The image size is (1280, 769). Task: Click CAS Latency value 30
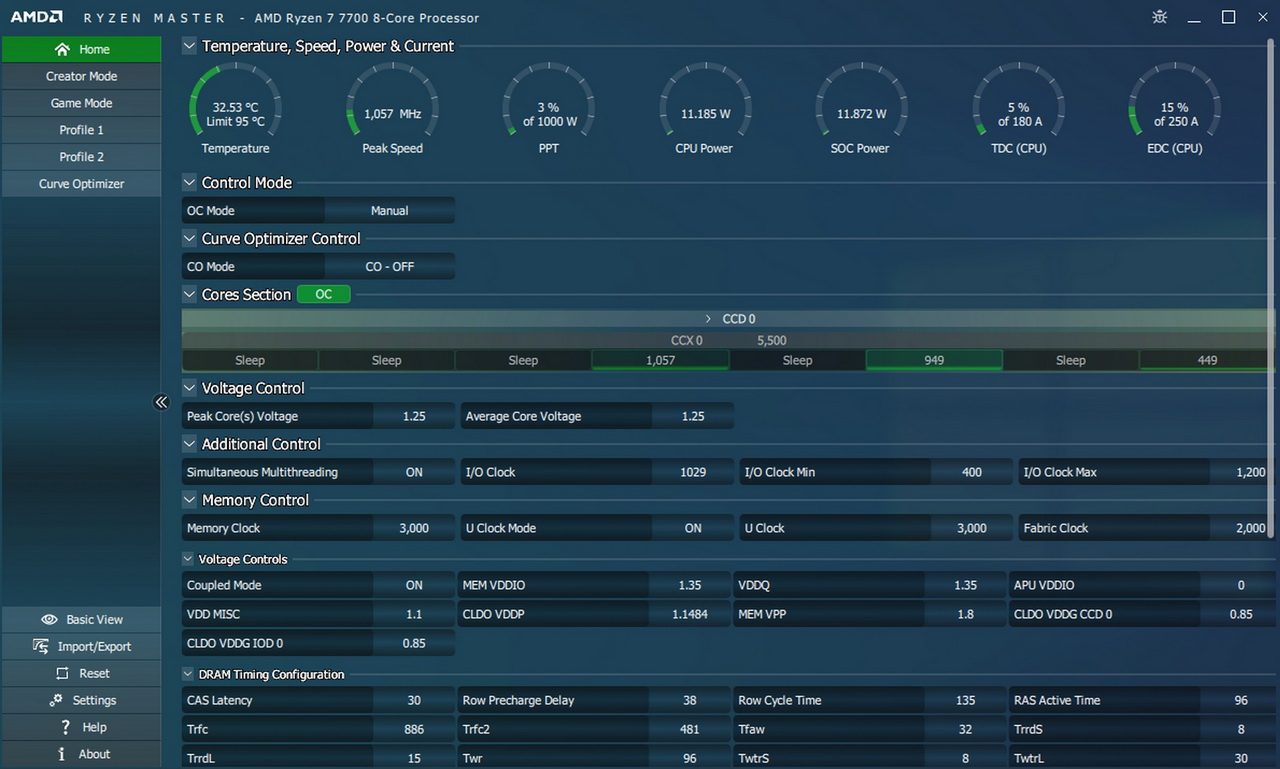[414, 700]
